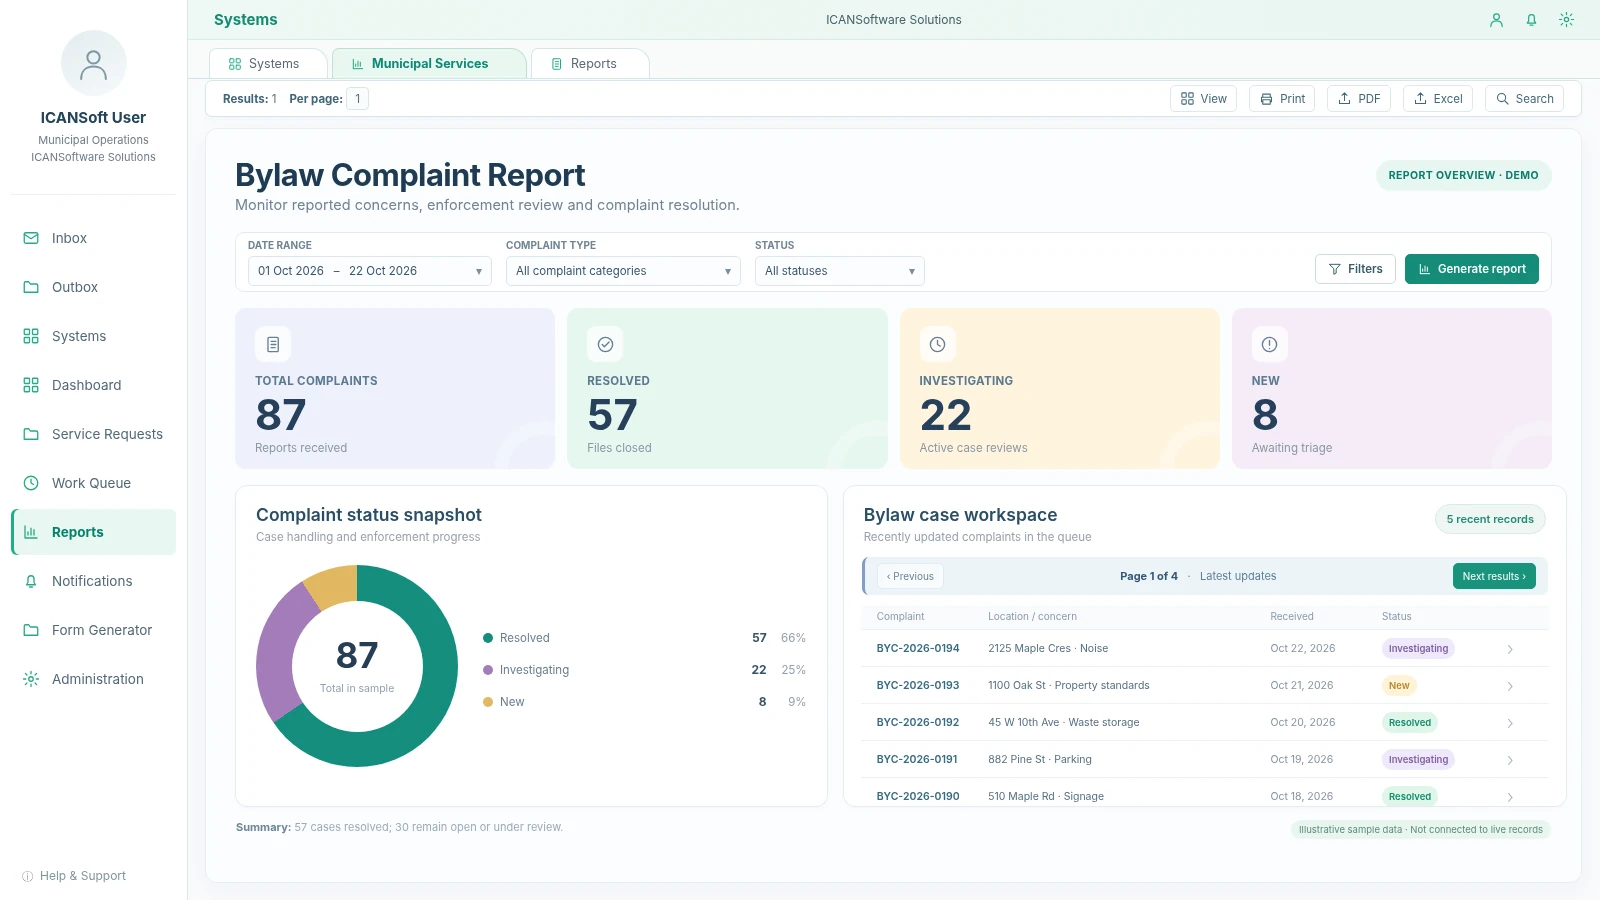Click the Resolved green legend dot
This screenshot has height=900, width=1600.
click(488, 638)
